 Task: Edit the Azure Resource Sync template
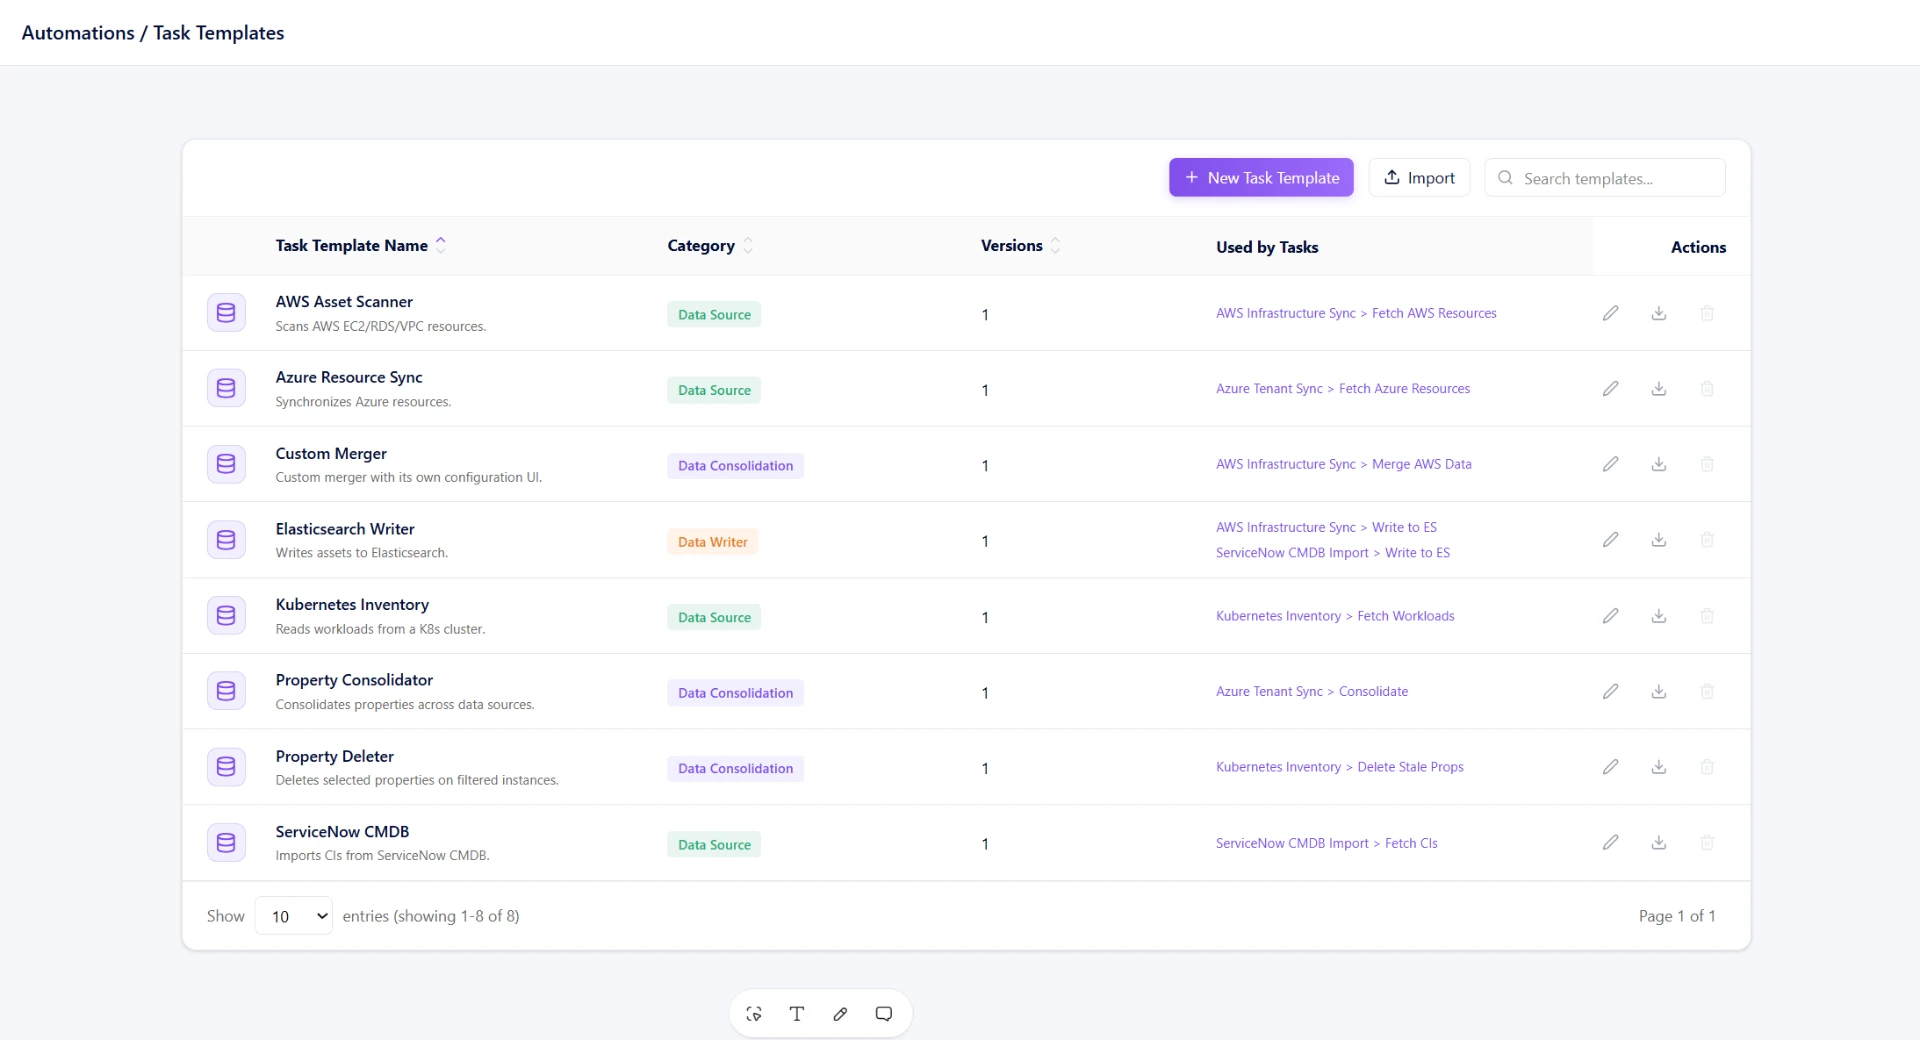tap(1610, 388)
